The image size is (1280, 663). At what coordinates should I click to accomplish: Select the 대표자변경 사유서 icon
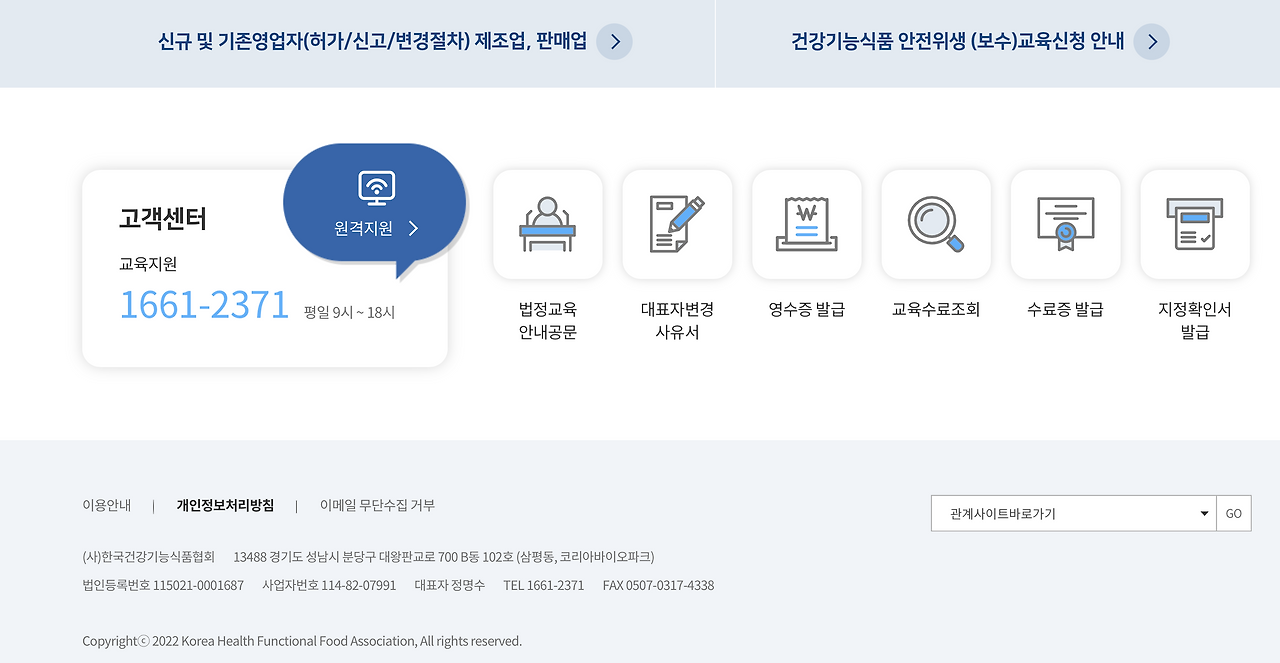coord(677,224)
